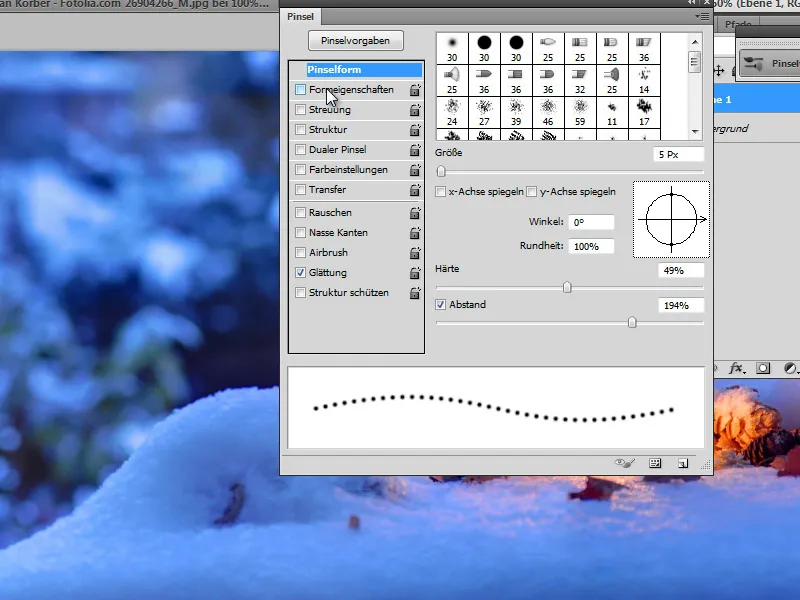Lock the Transfer settings

[x=415, y=190]
